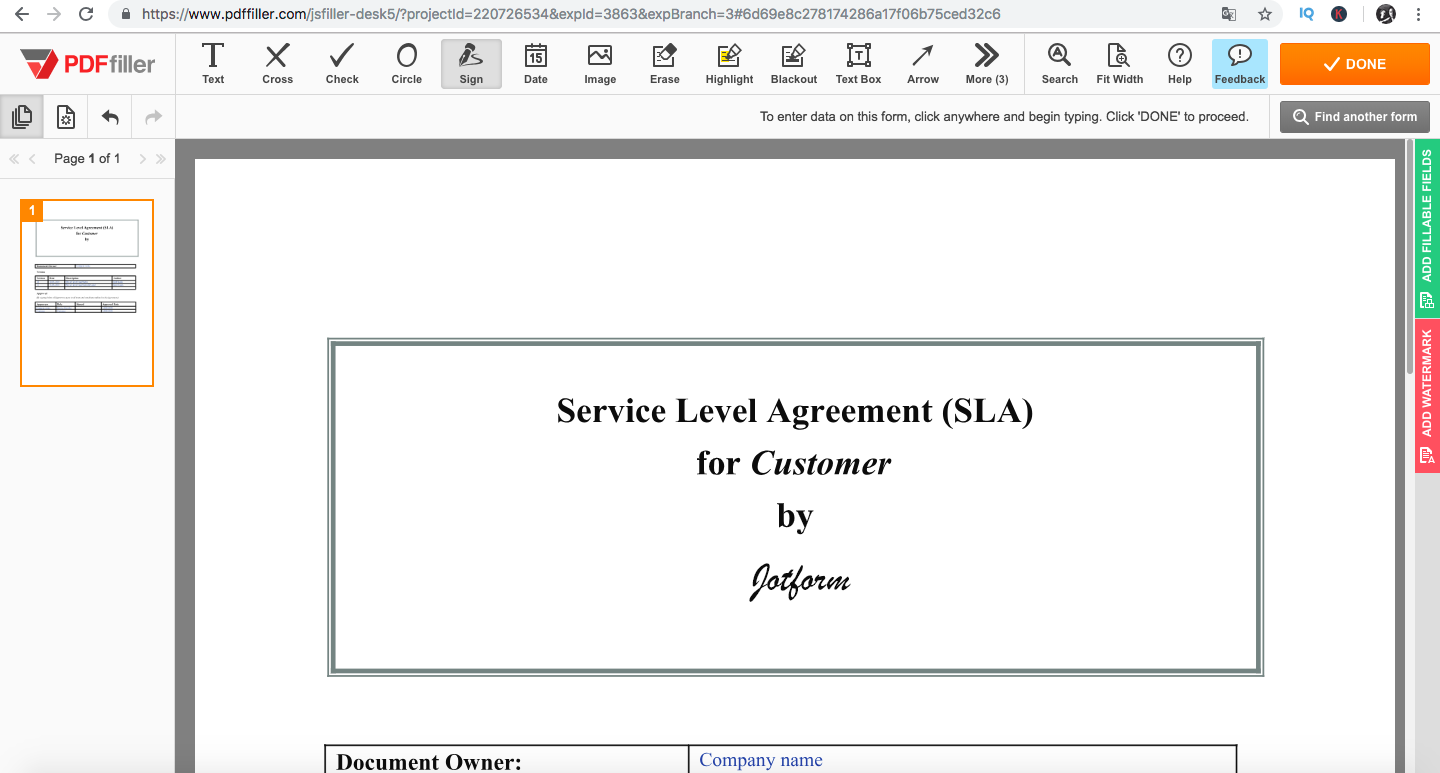
Task: Click the site lock security icon
Action: (126, 14)
